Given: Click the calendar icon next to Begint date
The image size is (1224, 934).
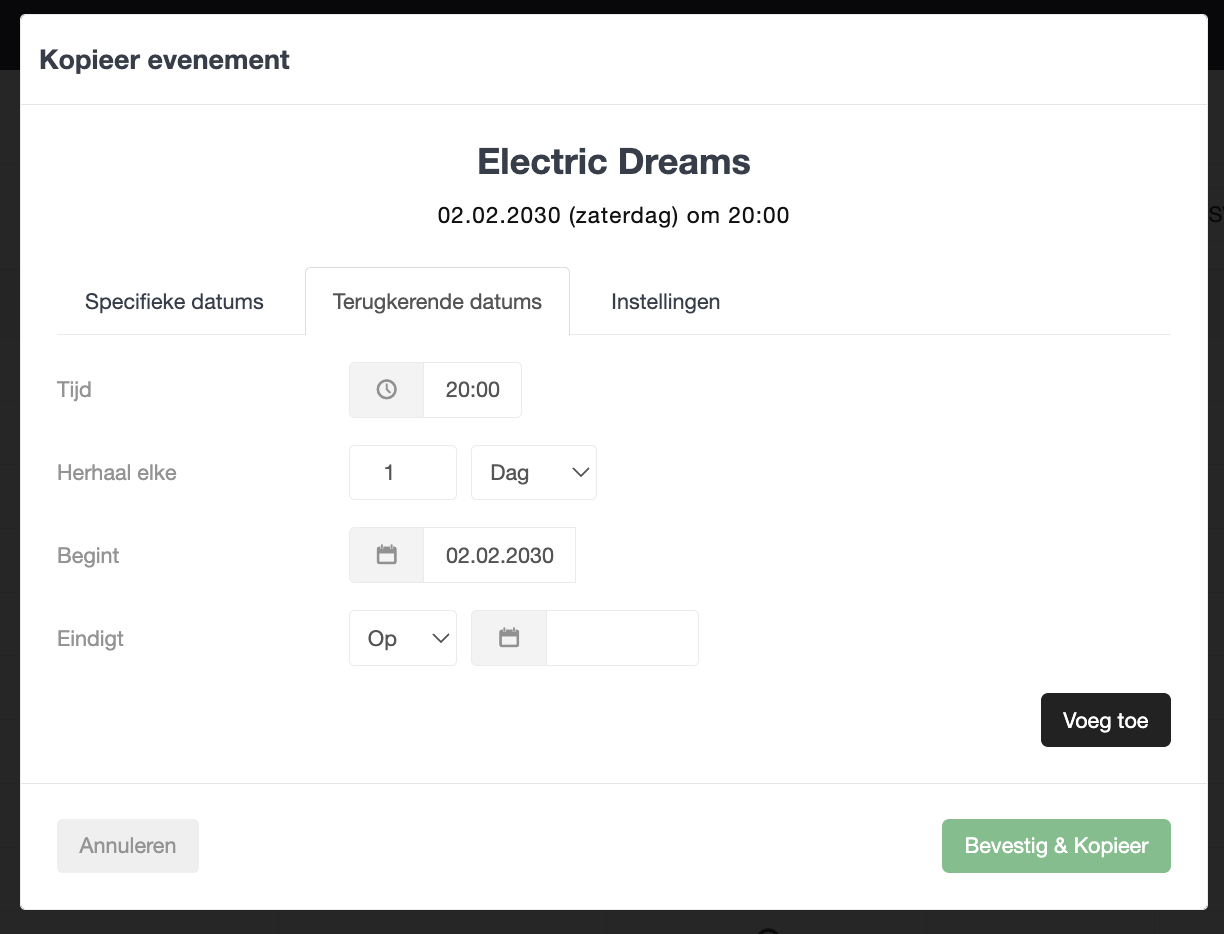Looking at the screenshot, I should (386, 555).
